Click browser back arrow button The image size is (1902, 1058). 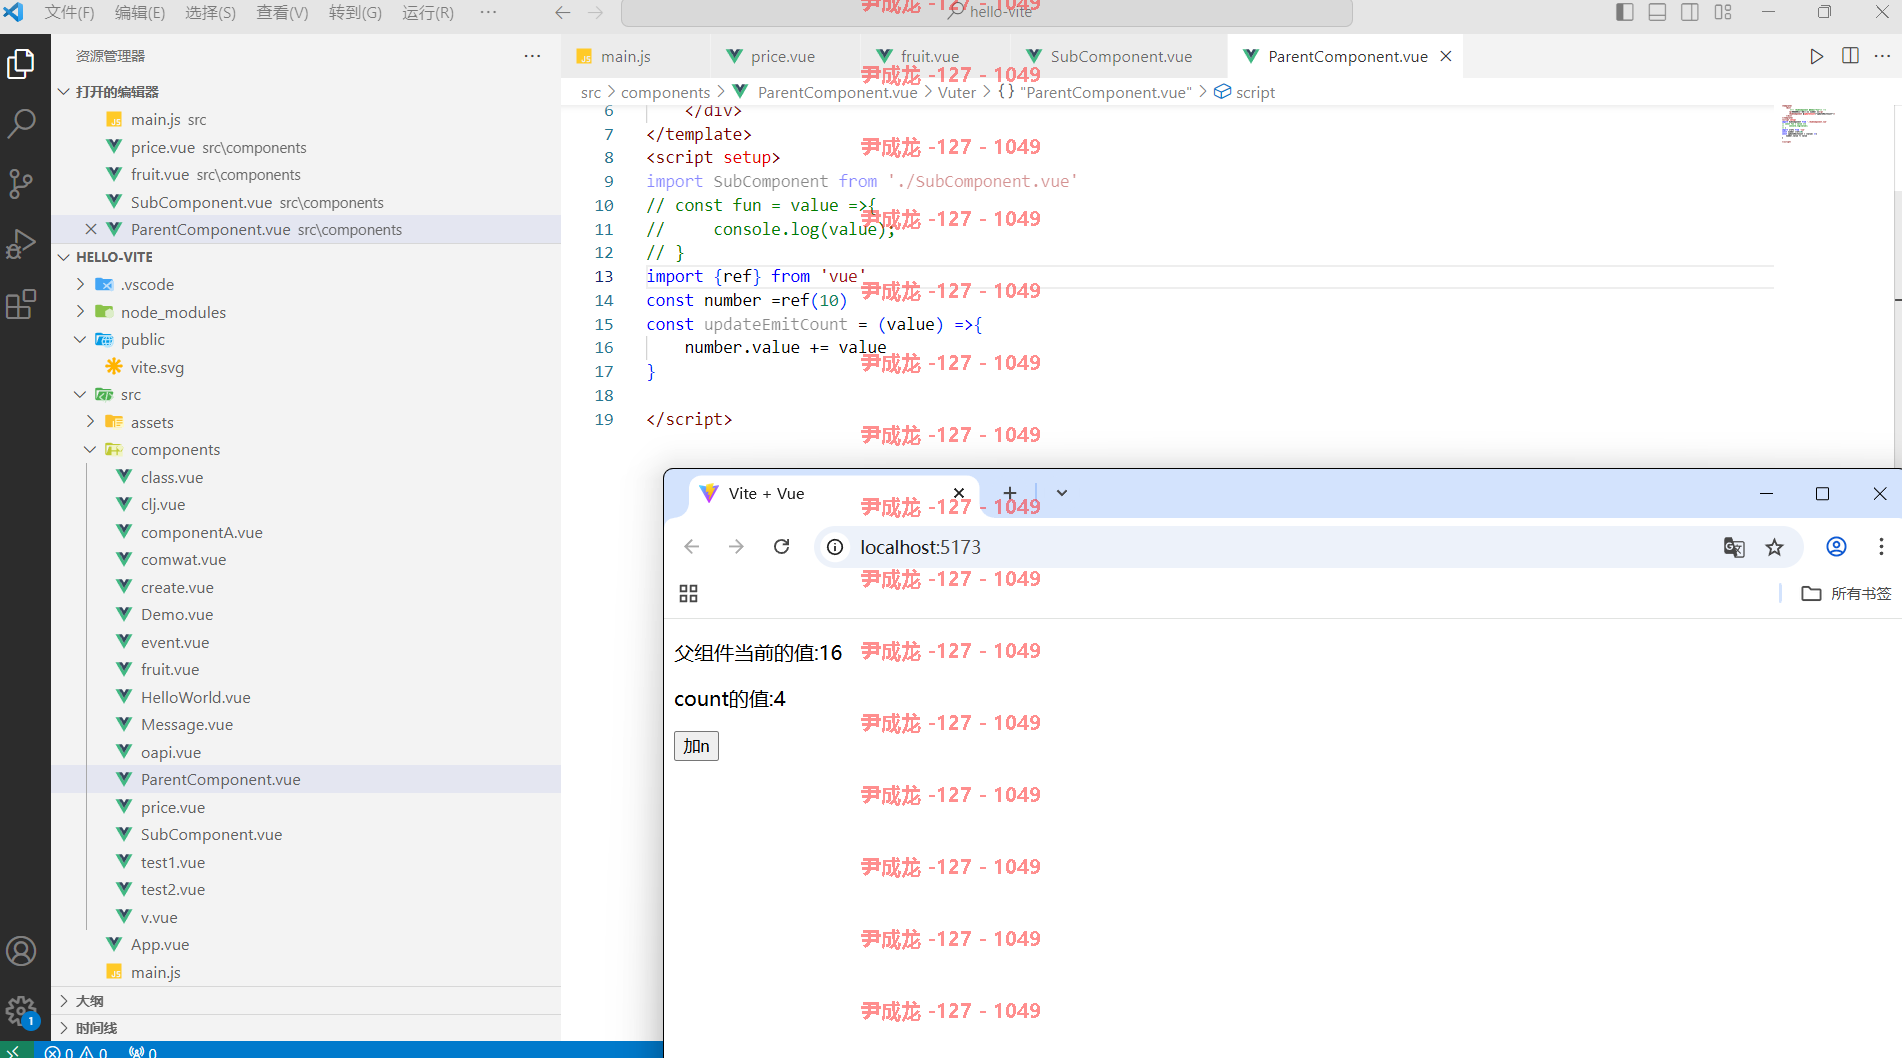692,547
